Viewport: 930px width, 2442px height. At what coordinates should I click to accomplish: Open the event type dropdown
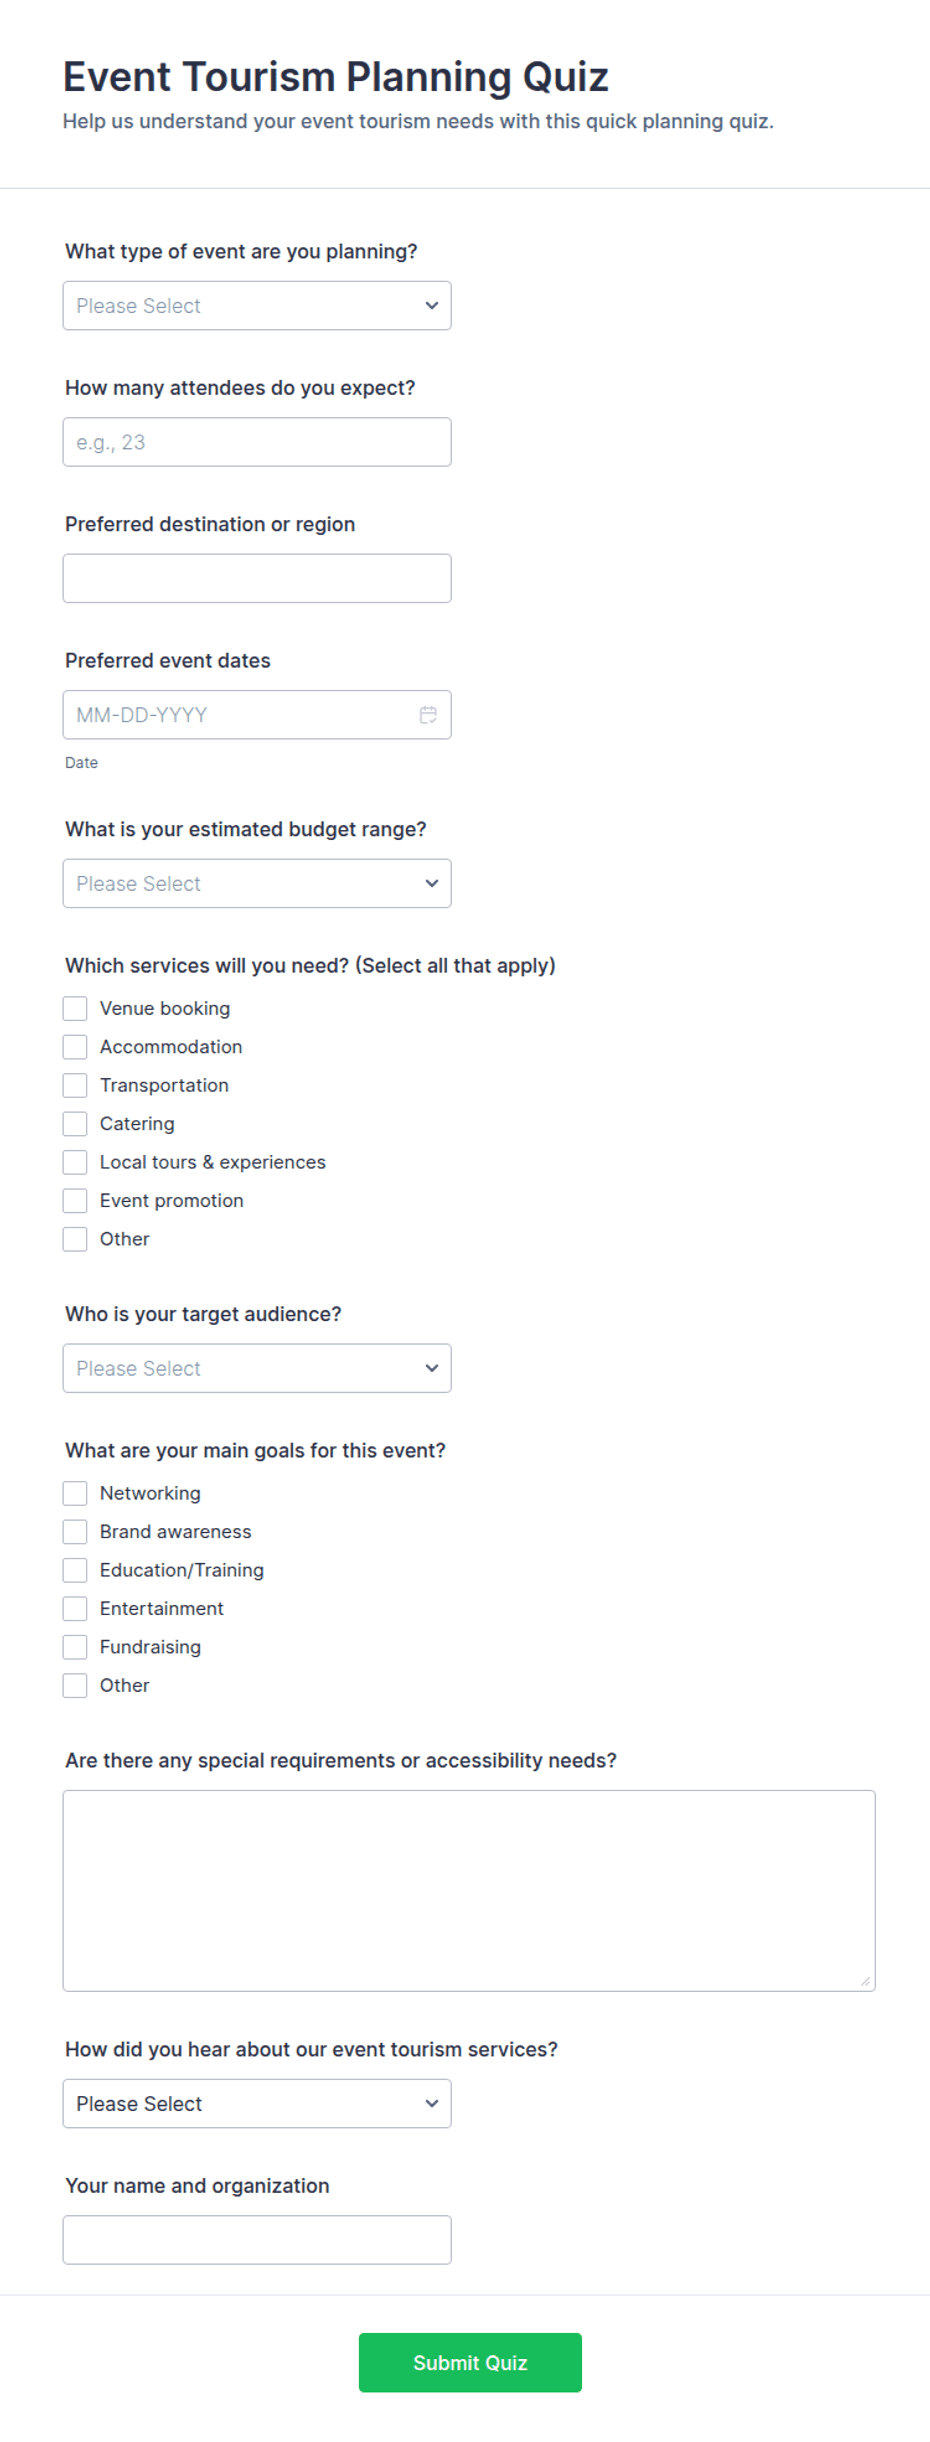(257, 306)
